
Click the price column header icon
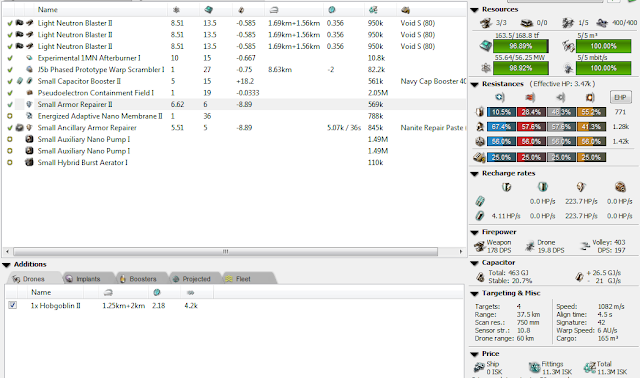click(x=373, y=10)
